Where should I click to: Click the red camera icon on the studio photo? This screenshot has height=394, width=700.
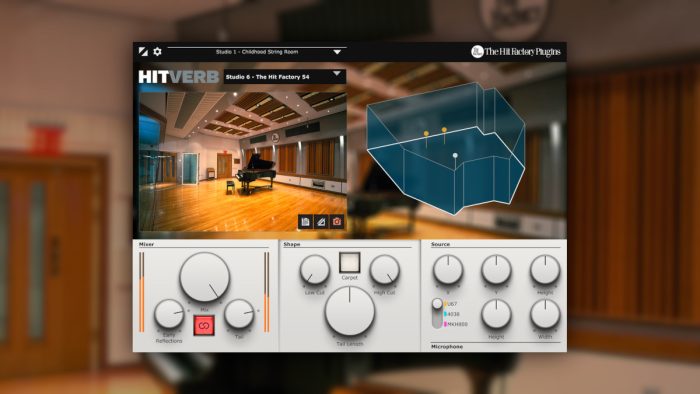coord(337,221)
